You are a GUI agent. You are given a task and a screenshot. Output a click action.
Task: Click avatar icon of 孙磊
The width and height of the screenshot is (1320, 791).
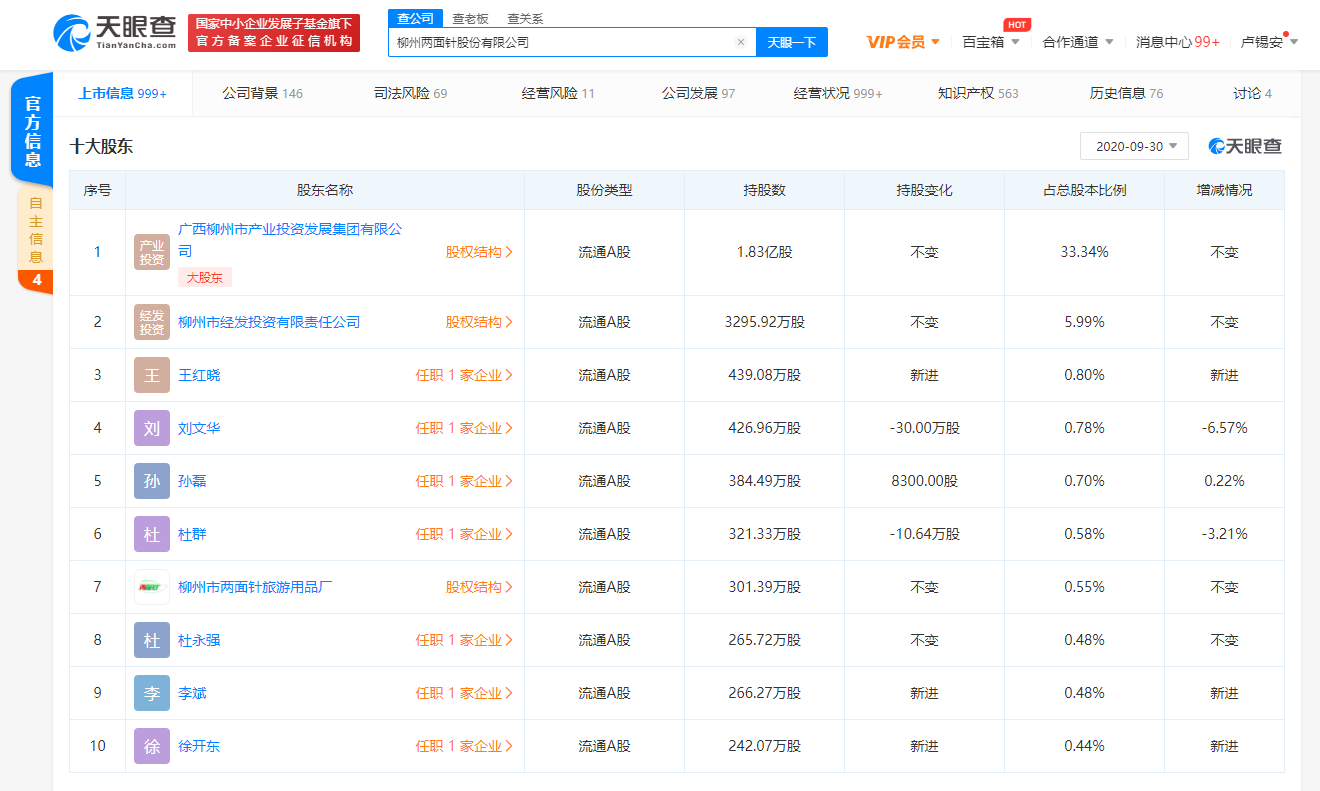152,481
